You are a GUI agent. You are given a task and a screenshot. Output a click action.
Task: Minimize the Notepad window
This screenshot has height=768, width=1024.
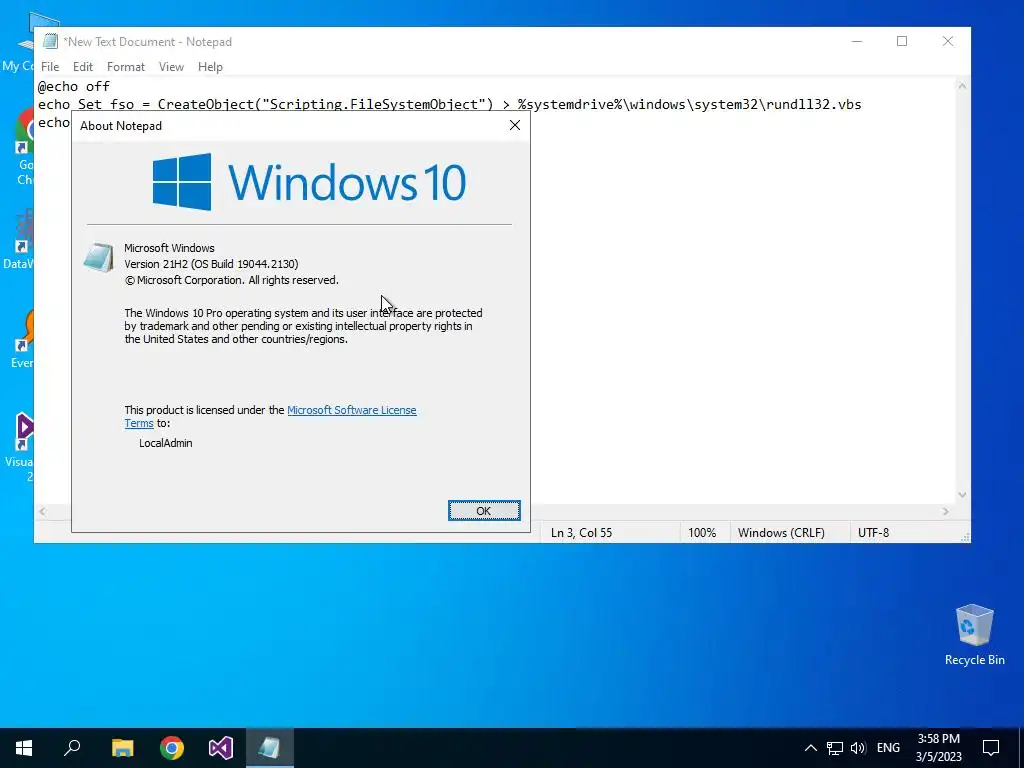point(857,41)
